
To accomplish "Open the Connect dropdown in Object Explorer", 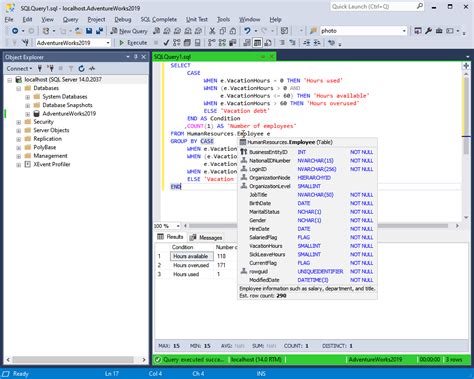I will pos(19,69).
